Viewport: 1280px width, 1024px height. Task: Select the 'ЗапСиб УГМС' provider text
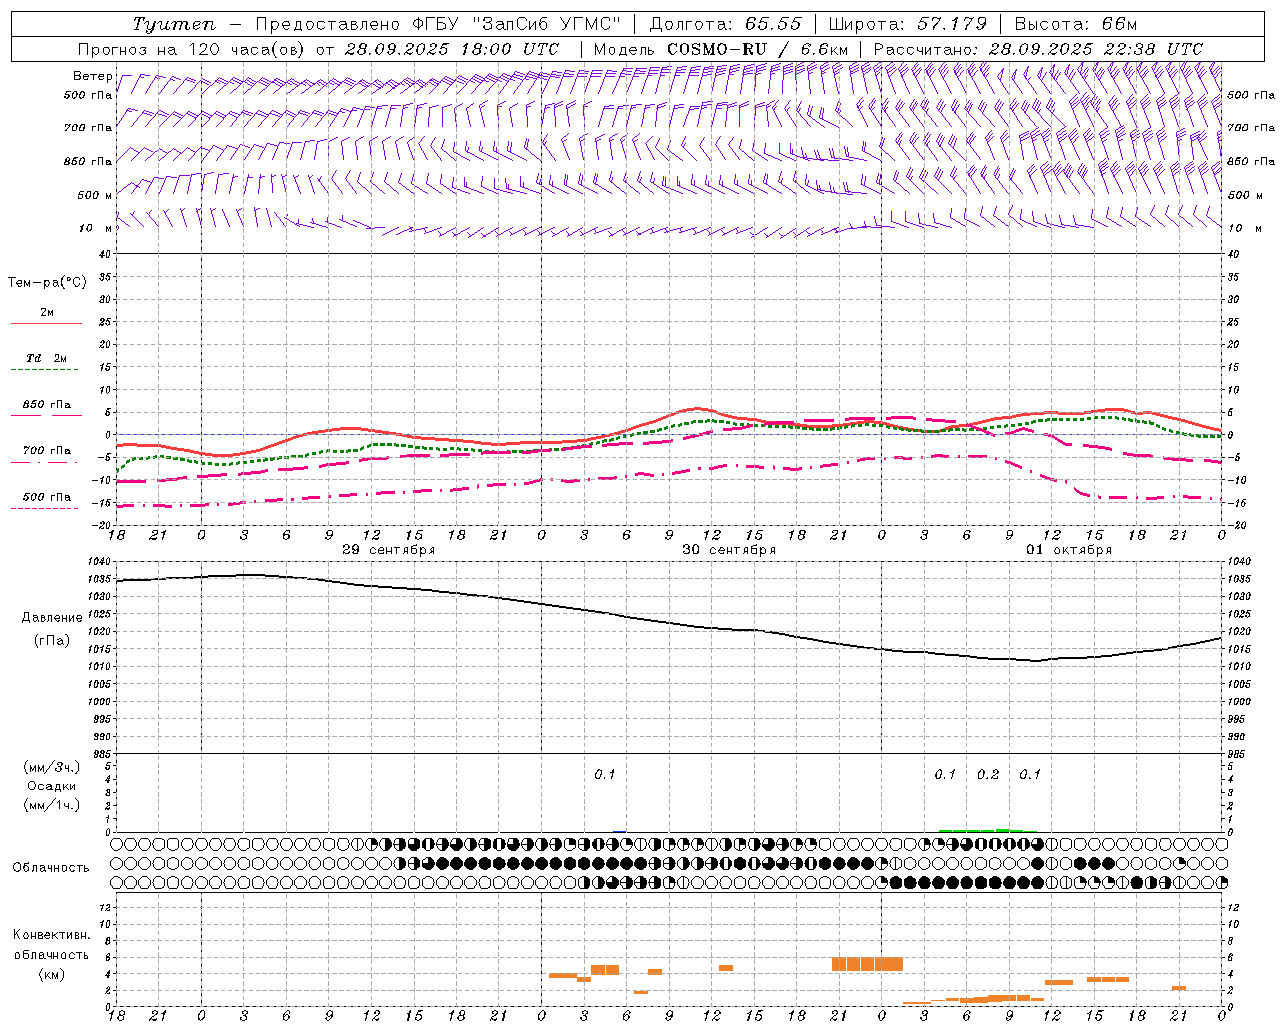click(x=546, y=24)
